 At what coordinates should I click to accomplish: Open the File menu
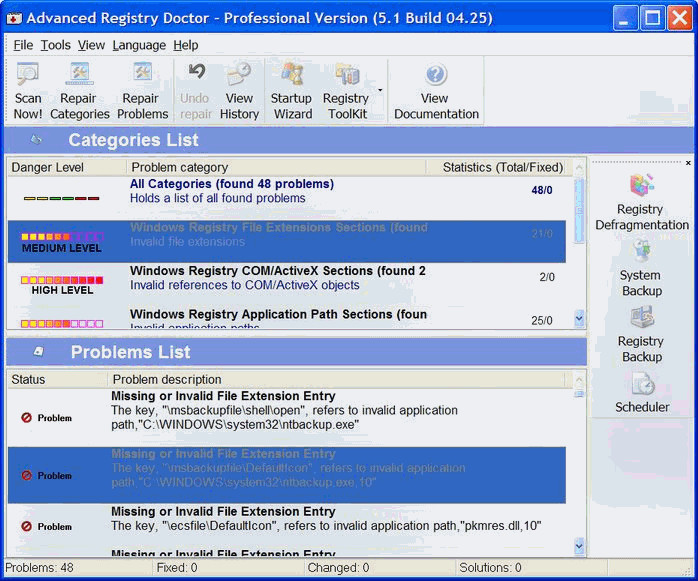(23, 45)
